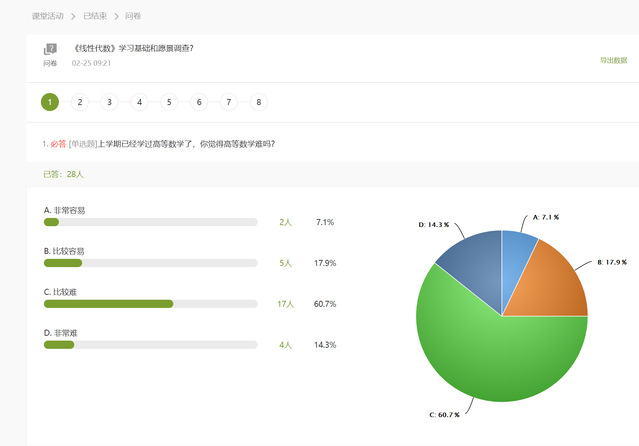View question 6 results
The width and height of the screenshot is (639, 446).
click(199, 102)
